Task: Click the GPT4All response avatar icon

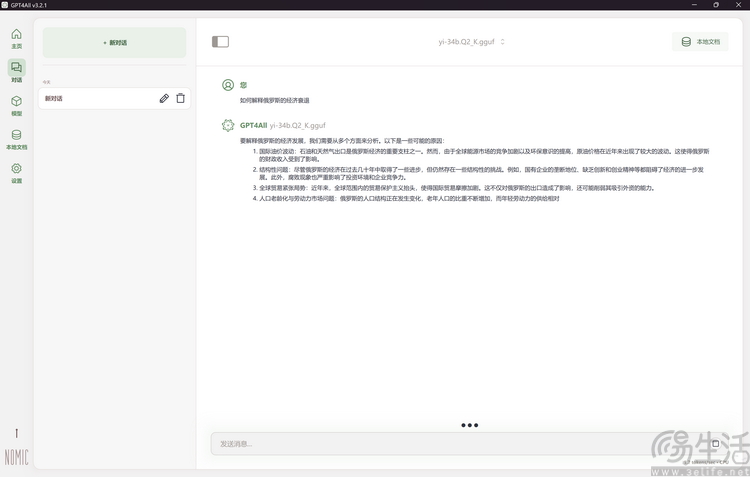Action: point(228,125)
